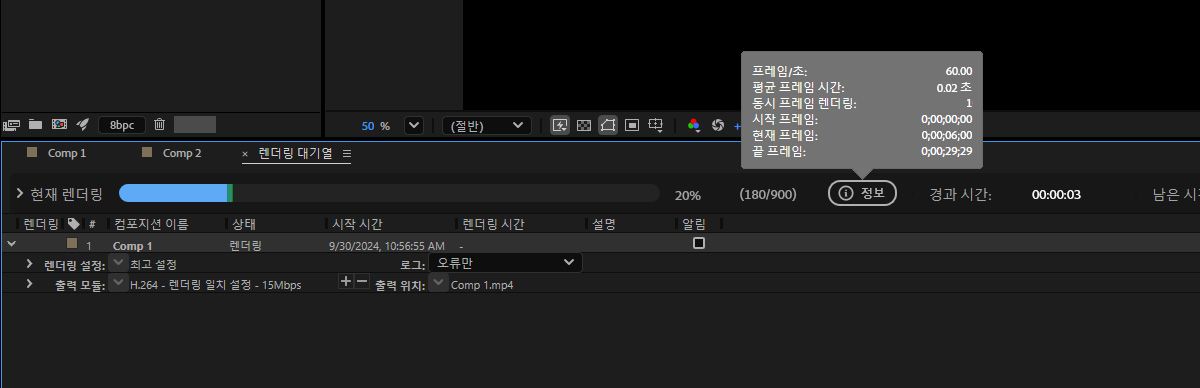Click the Comp 2 tab color label square
Image resolution: width=1200 pixels, height=388 pixels.
pos(147,152)
